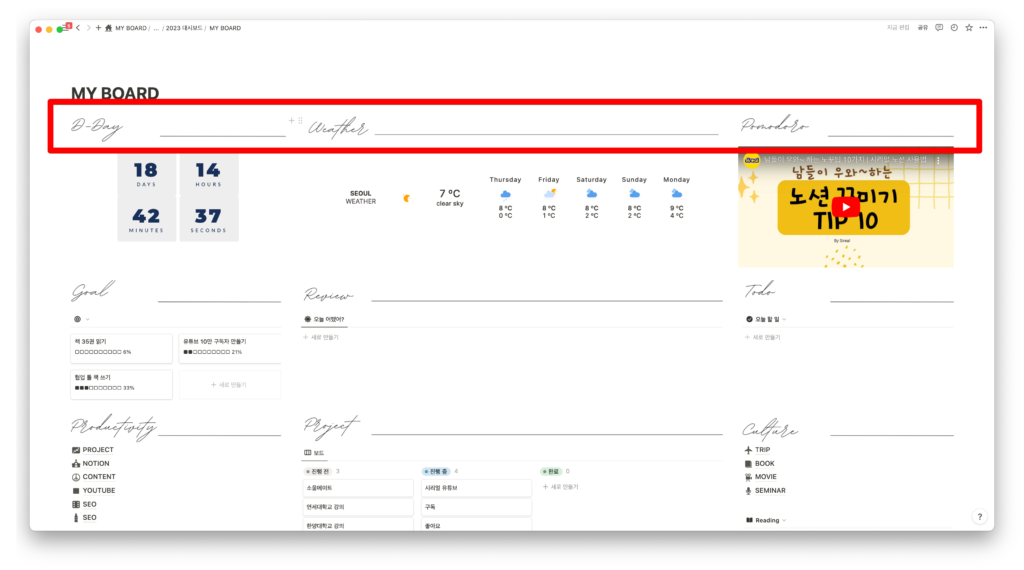Click the plus icon to add a new page

[98, 28]
